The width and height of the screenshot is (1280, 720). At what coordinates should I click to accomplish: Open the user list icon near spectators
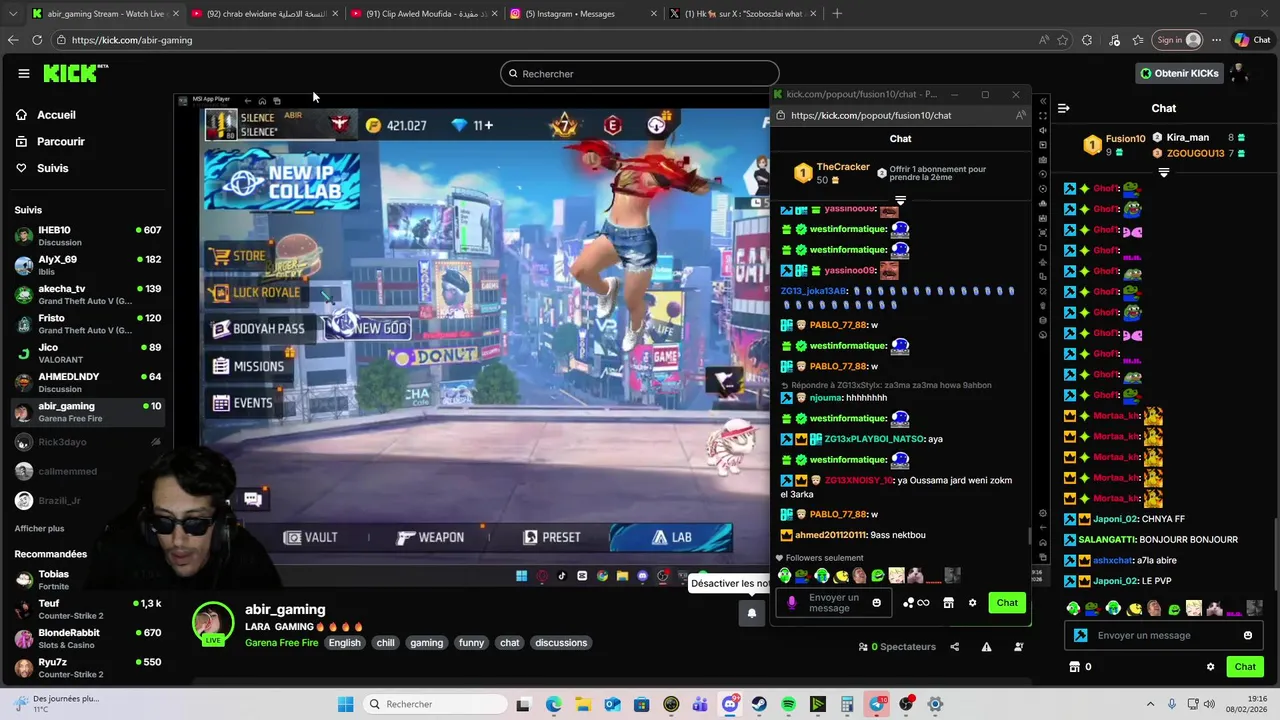click(1019, 647)
